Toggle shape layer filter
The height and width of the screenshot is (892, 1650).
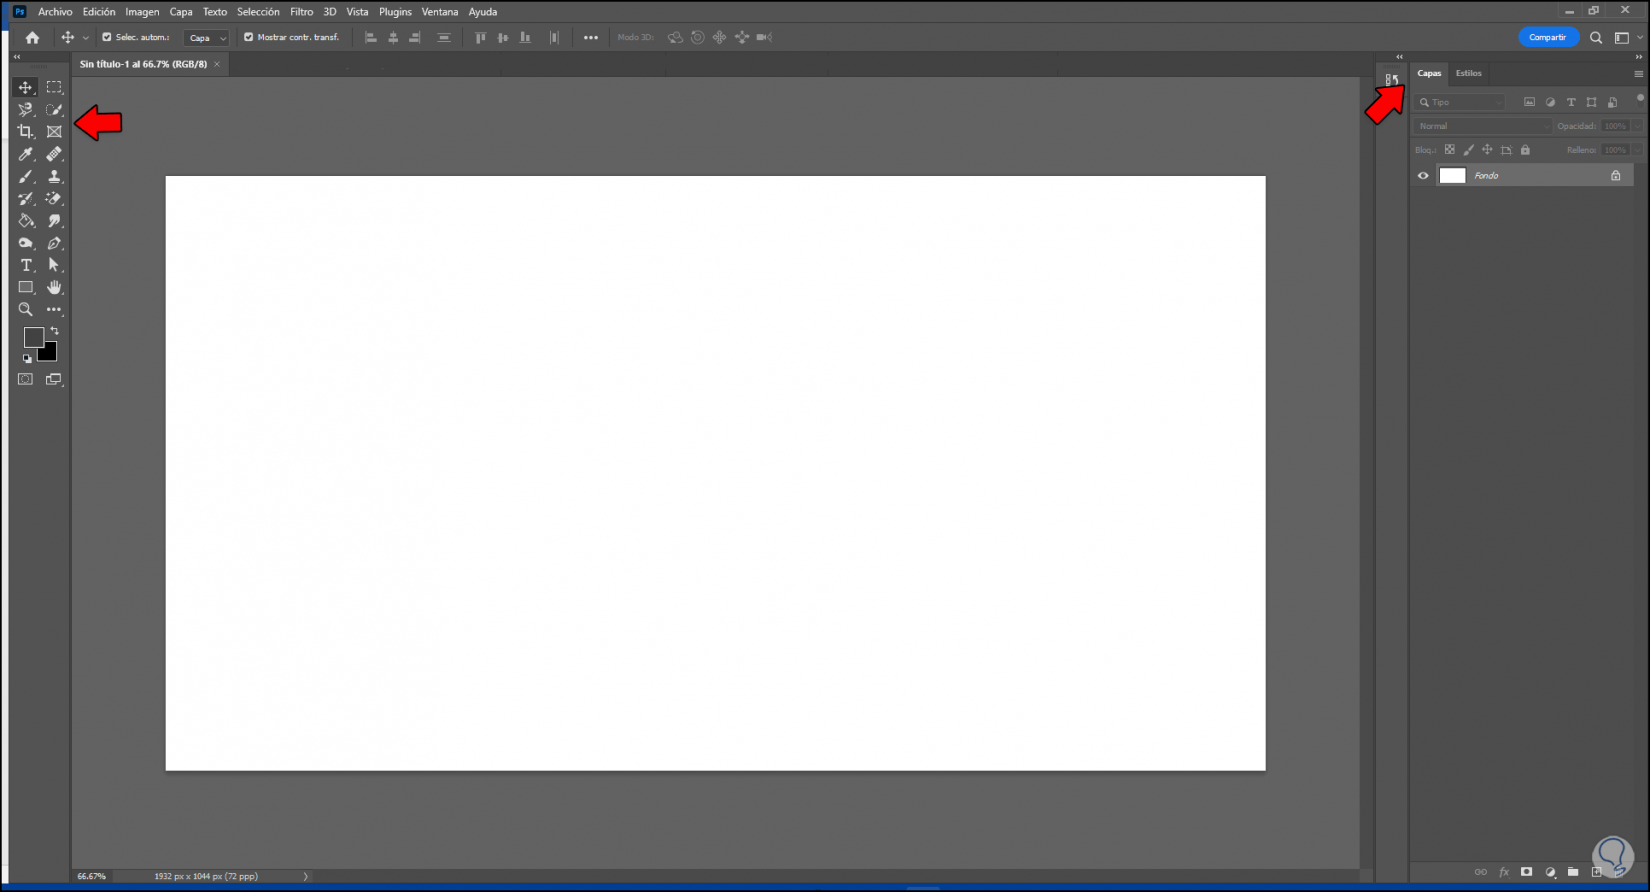(x=1591, y=102)
